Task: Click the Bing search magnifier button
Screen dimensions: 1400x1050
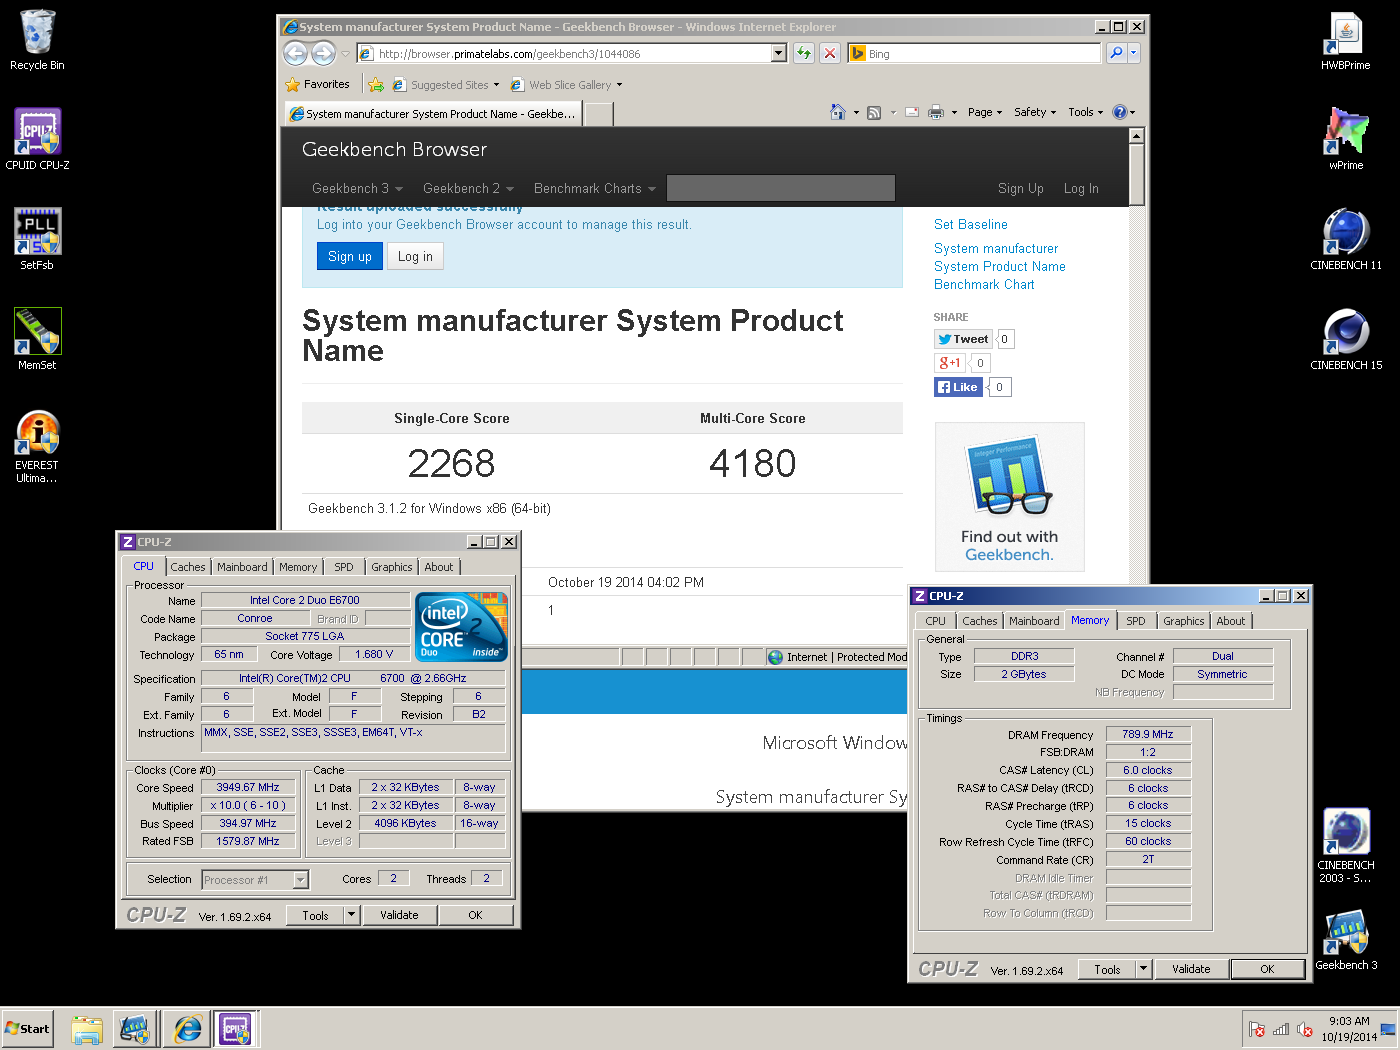Action: point(1116,53)
